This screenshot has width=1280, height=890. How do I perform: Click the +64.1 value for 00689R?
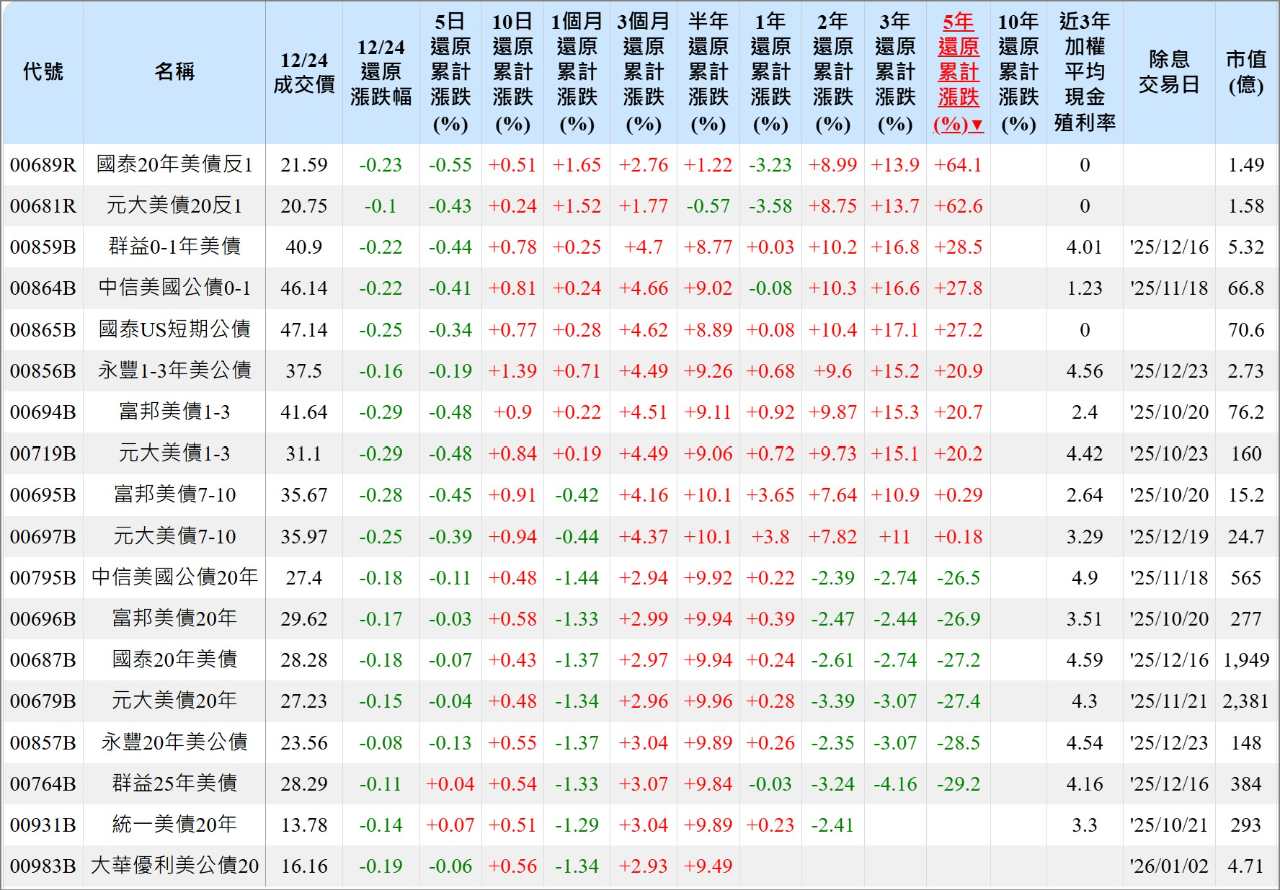[x=958, y=165]
